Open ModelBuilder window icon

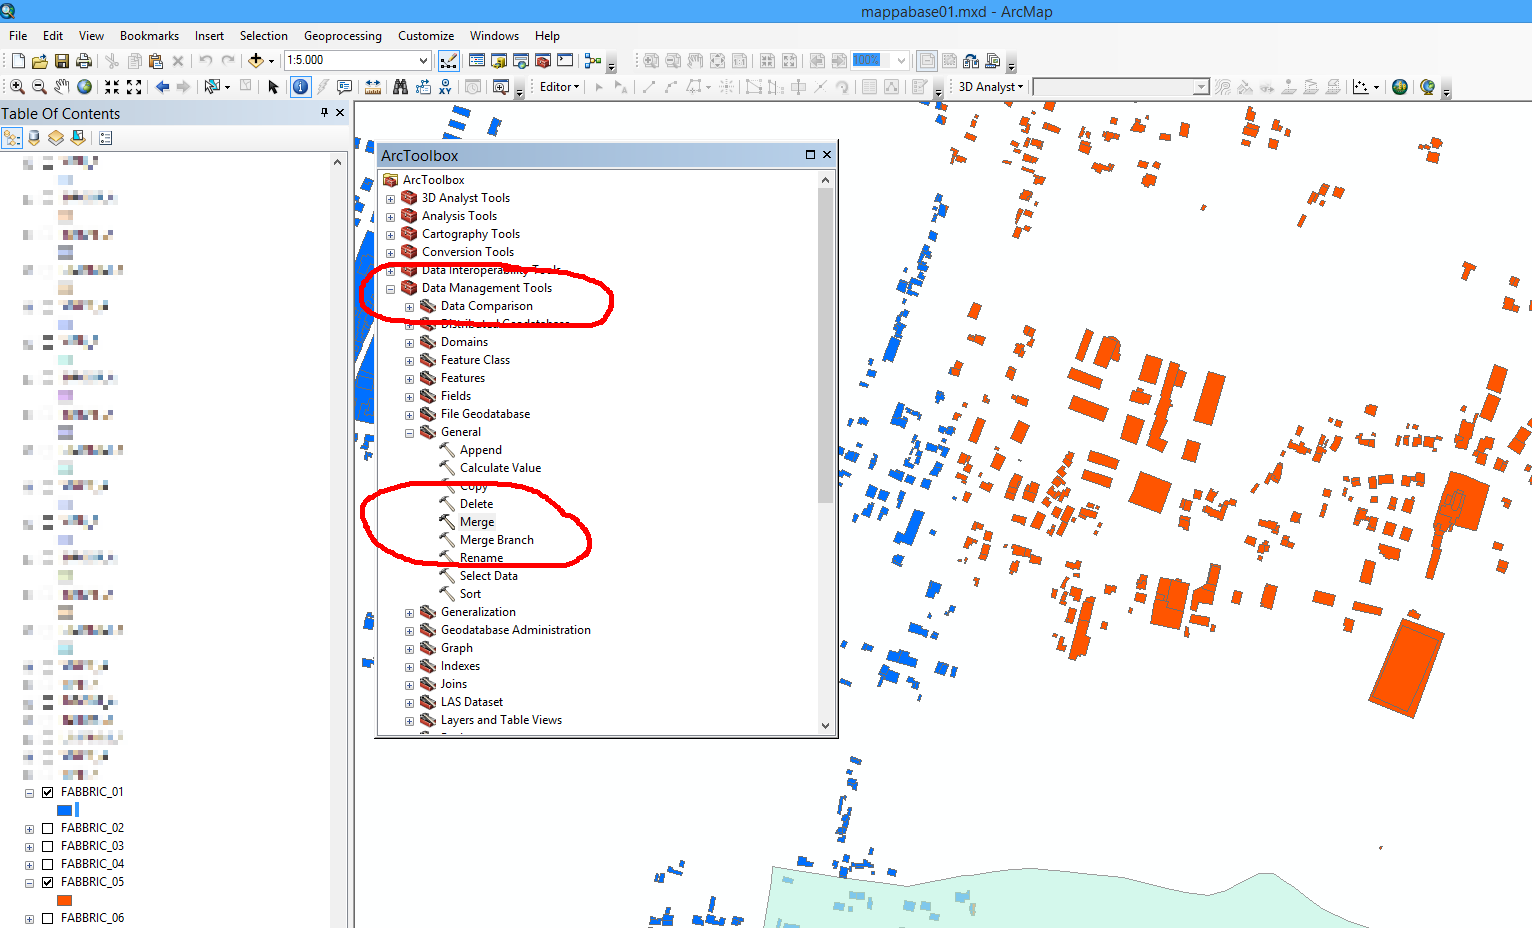click(593, 61)
